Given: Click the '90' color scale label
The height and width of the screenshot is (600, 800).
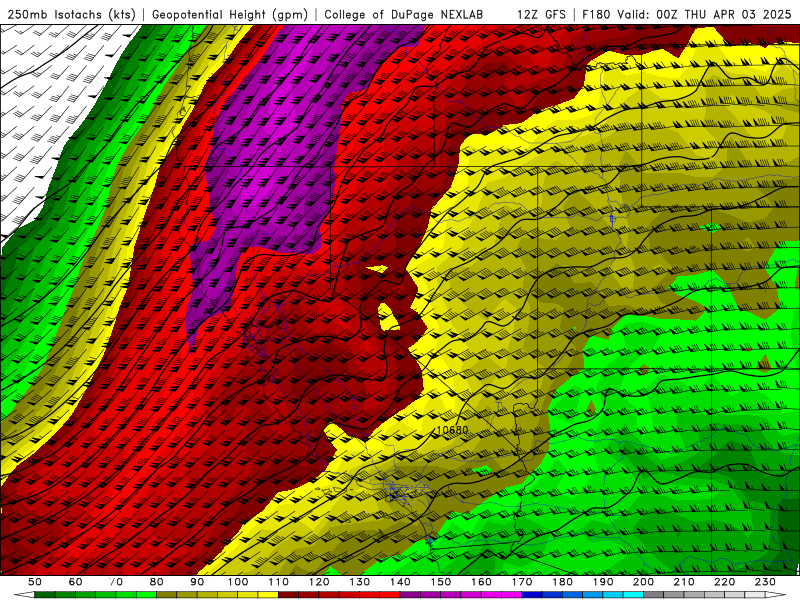Looking at the screenshot, I should point(197,582).
